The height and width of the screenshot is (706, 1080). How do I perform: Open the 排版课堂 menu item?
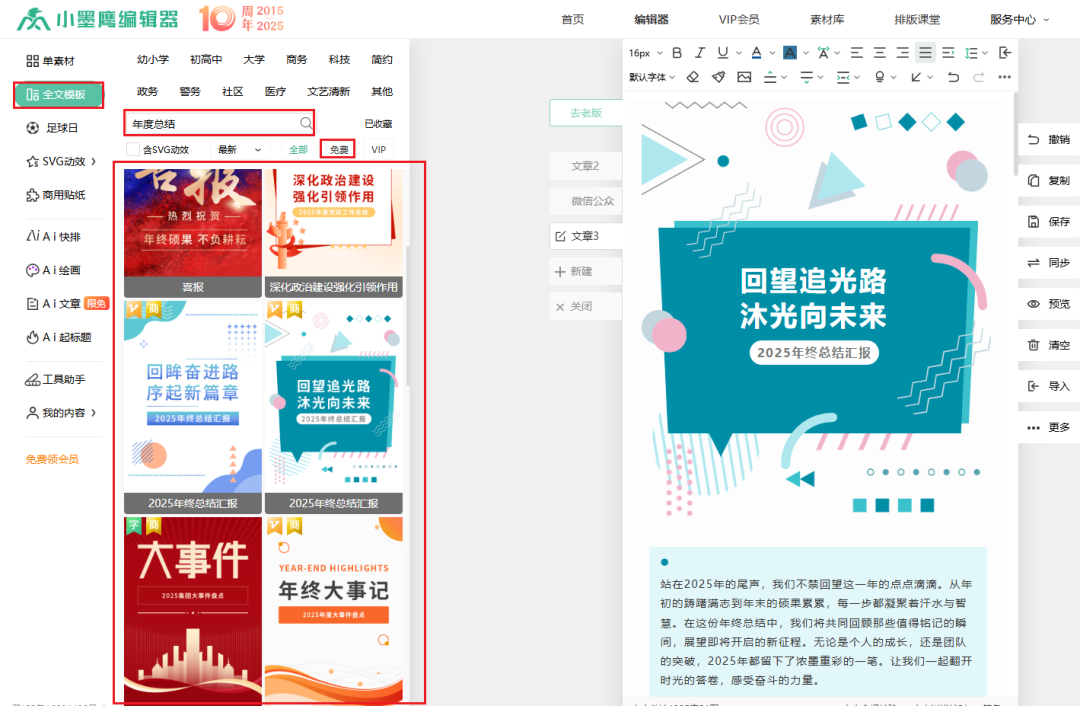(917, 19)
